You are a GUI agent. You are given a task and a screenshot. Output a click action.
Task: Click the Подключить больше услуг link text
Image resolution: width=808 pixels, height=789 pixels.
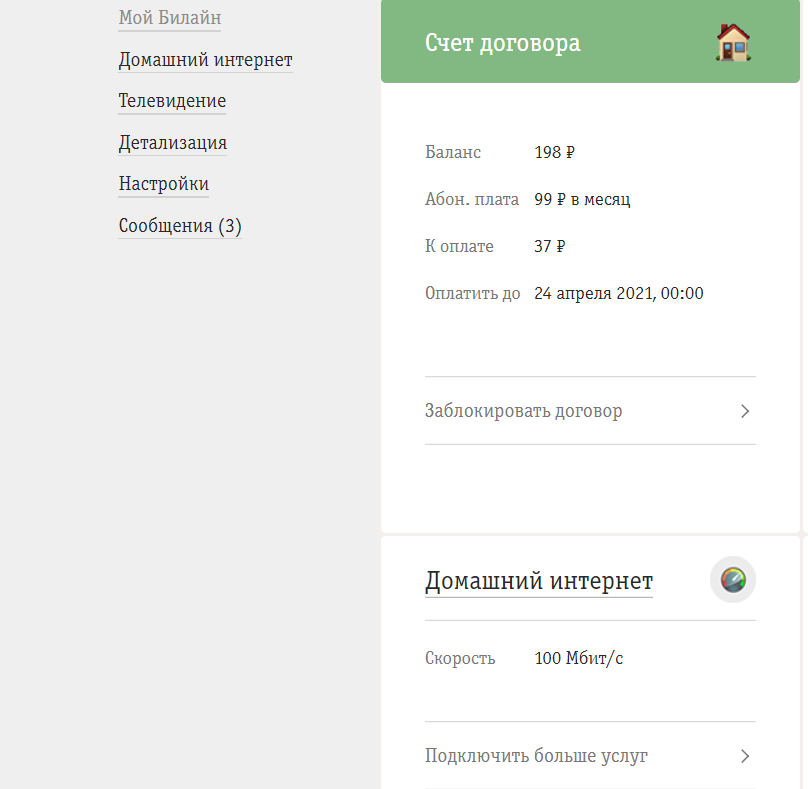(x=536, y=756)
